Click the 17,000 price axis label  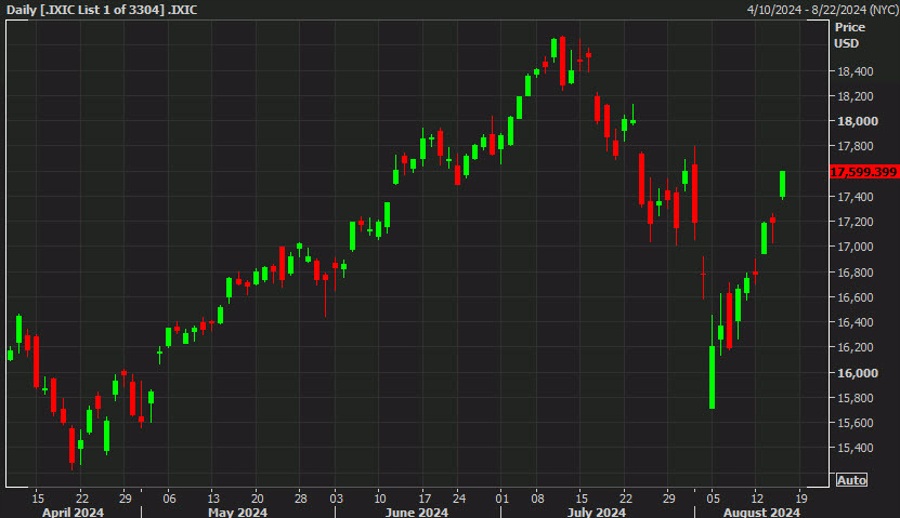coord(855,247)
